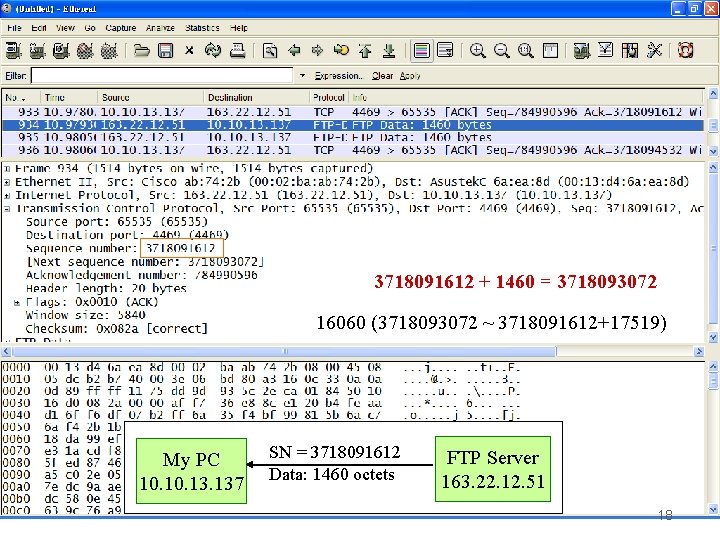
Task: Reload the capture file icon
Action: coord(213,50)
